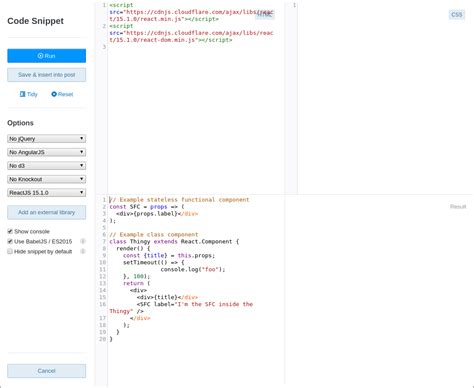Click info icon beside Use BabelJS / ES2015

point(83,241)
